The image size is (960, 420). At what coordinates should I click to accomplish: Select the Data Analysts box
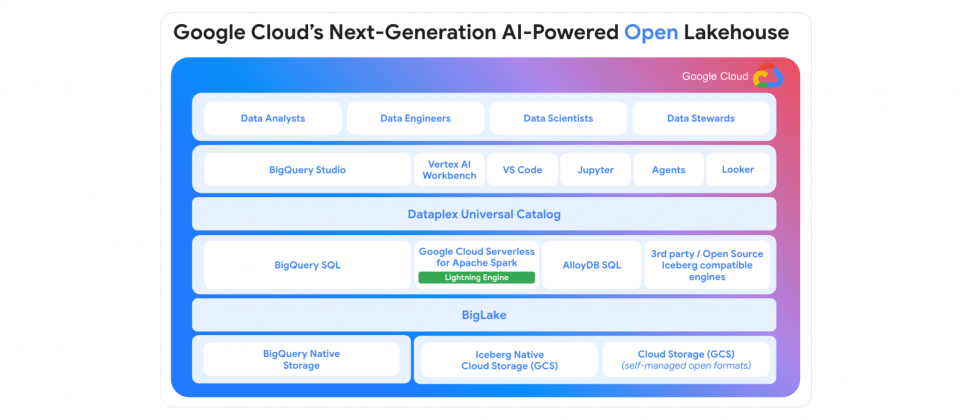click(x=272, y=118)
